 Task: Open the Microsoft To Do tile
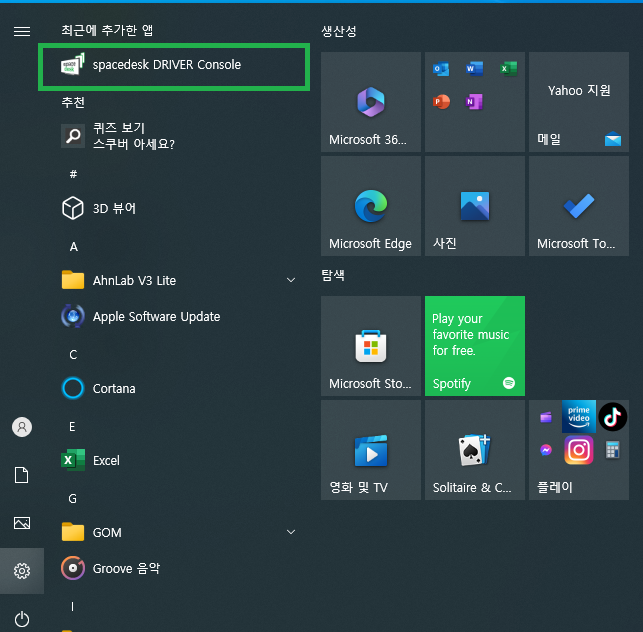[x=579, y=206]
